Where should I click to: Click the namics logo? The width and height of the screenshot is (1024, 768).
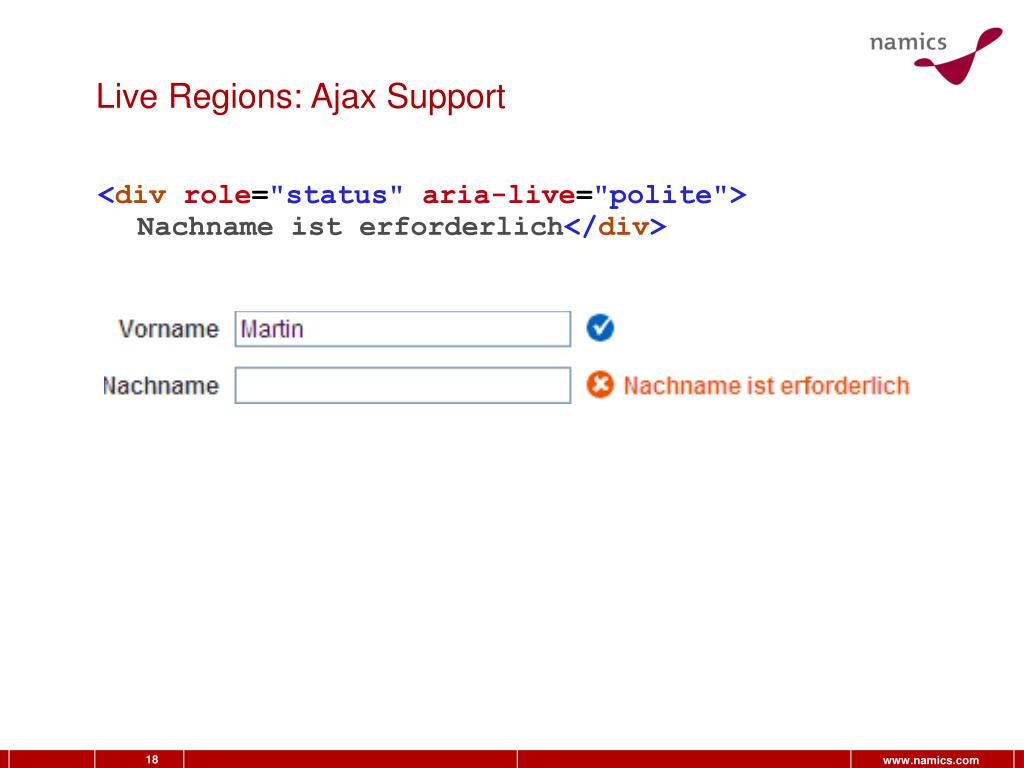click(x=935, y=55)
